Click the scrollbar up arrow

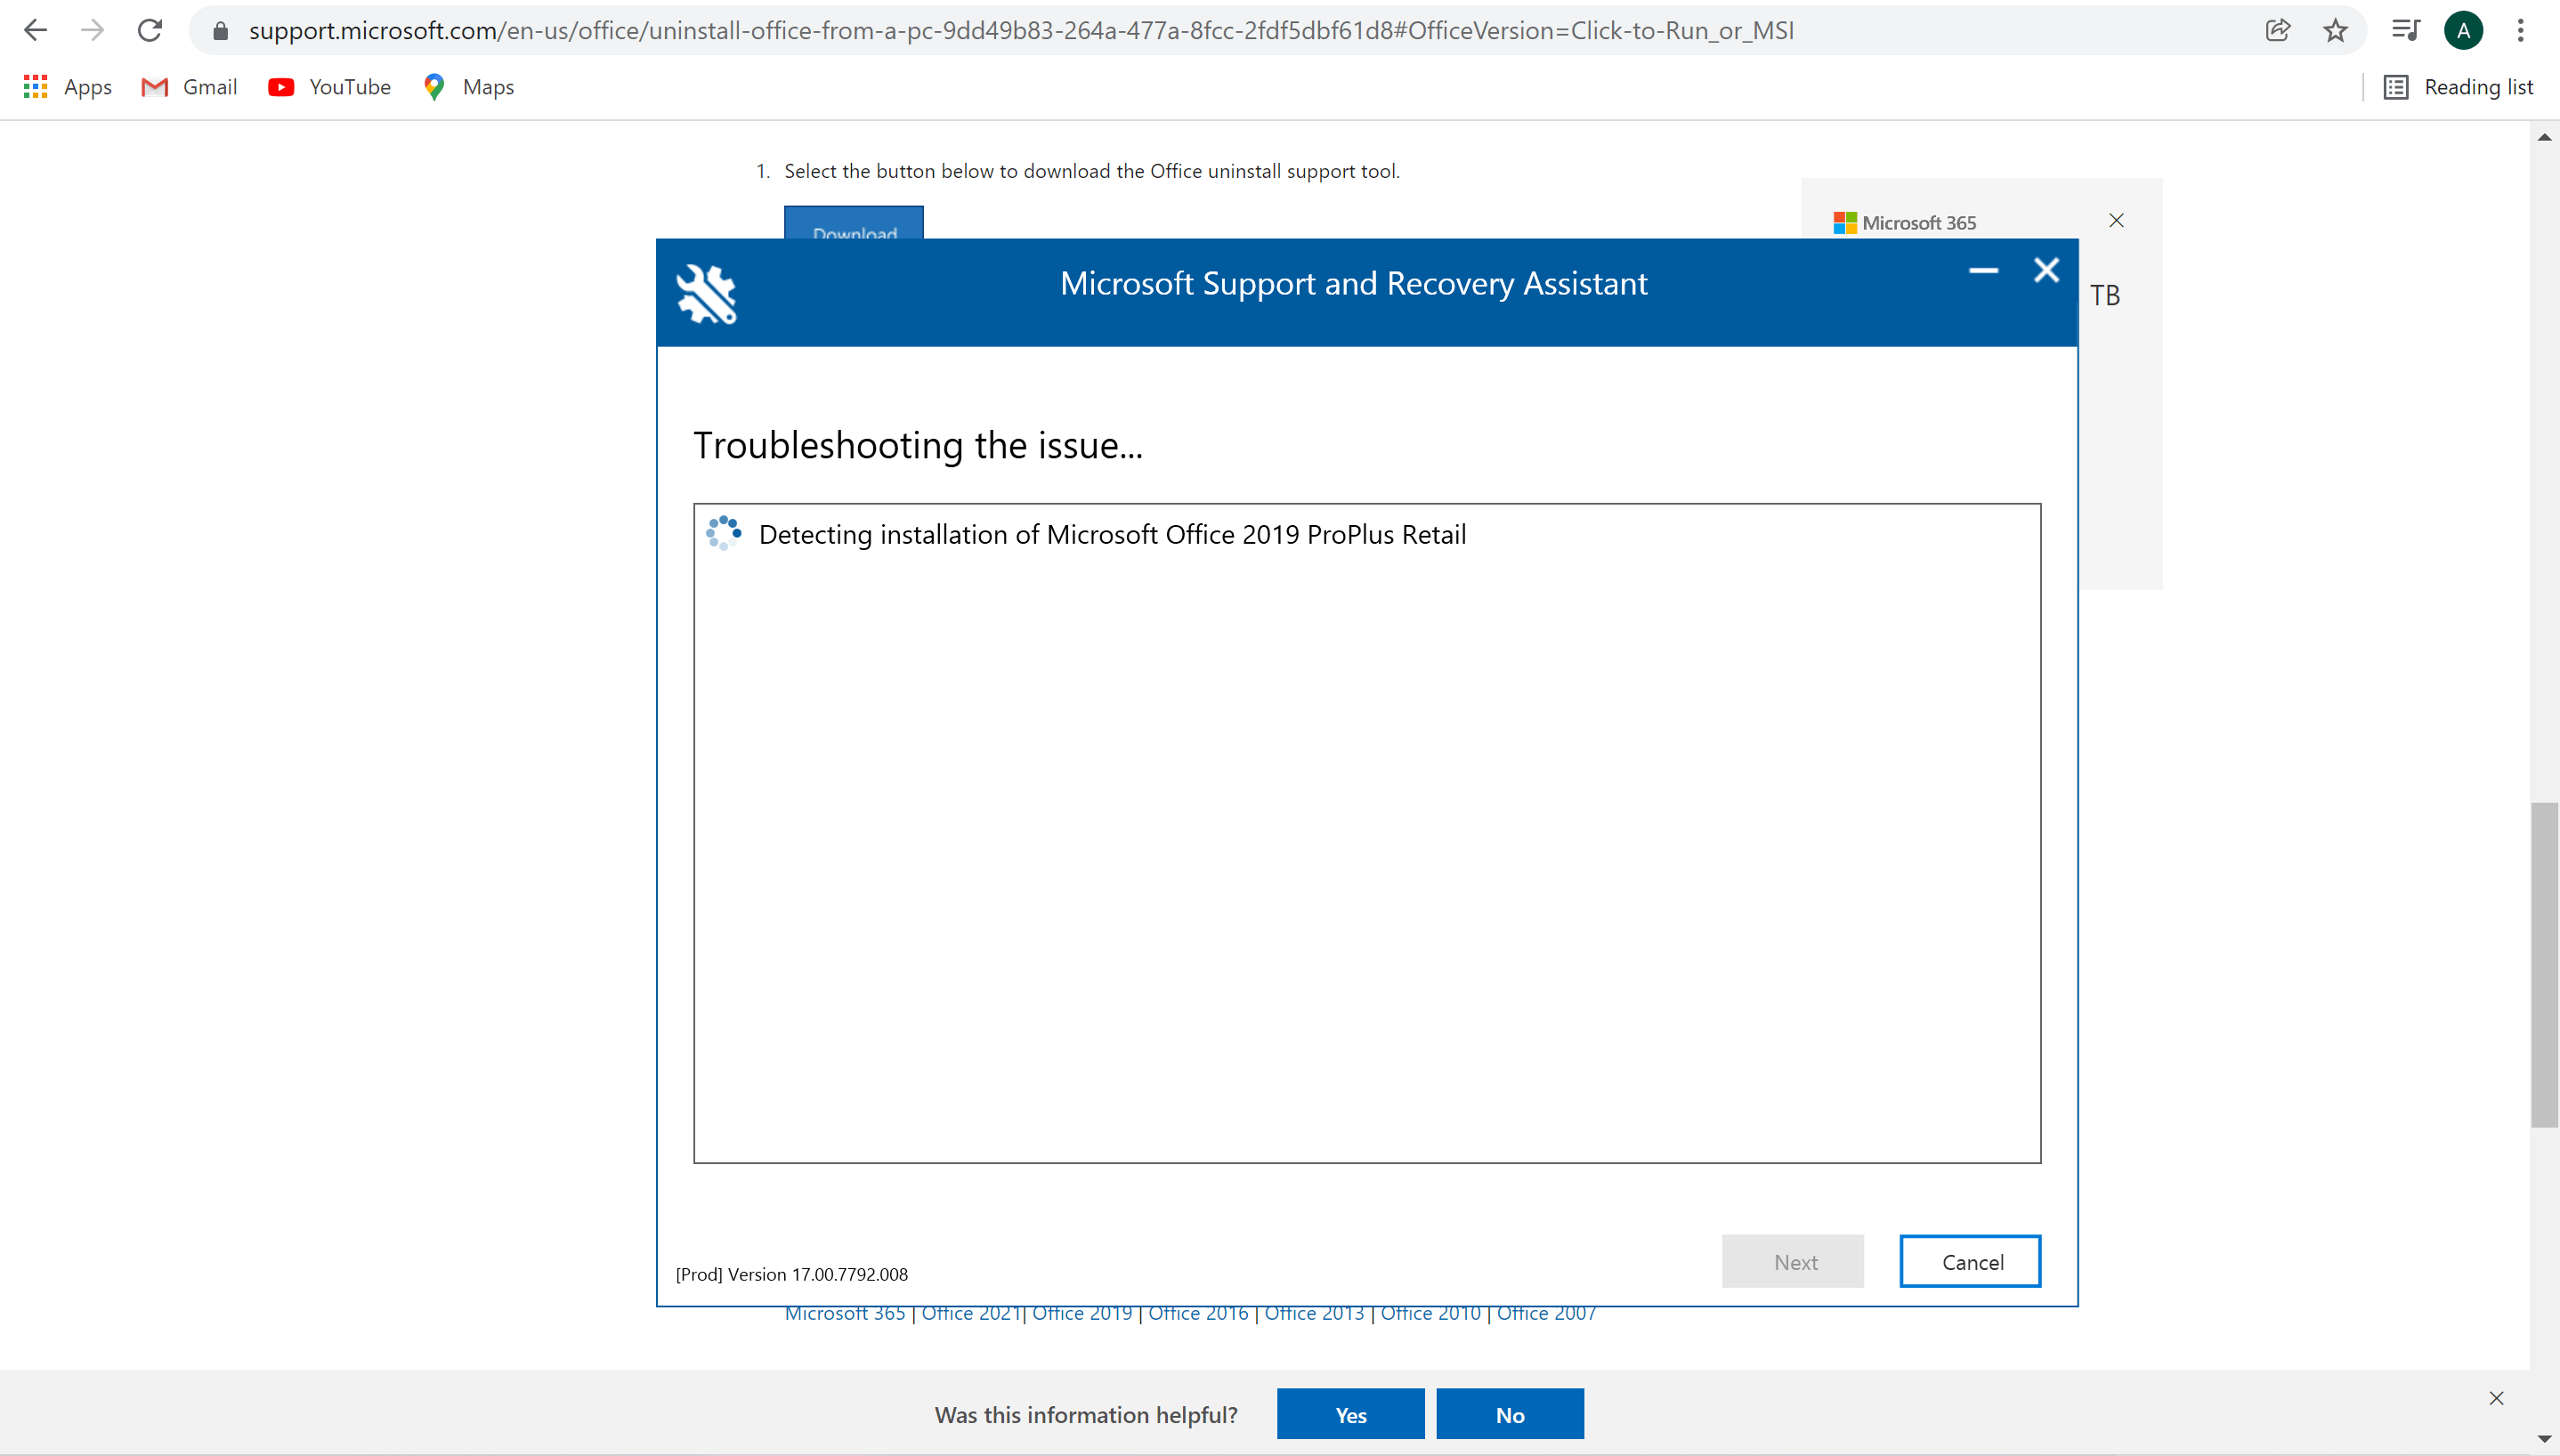(2544, 137)
